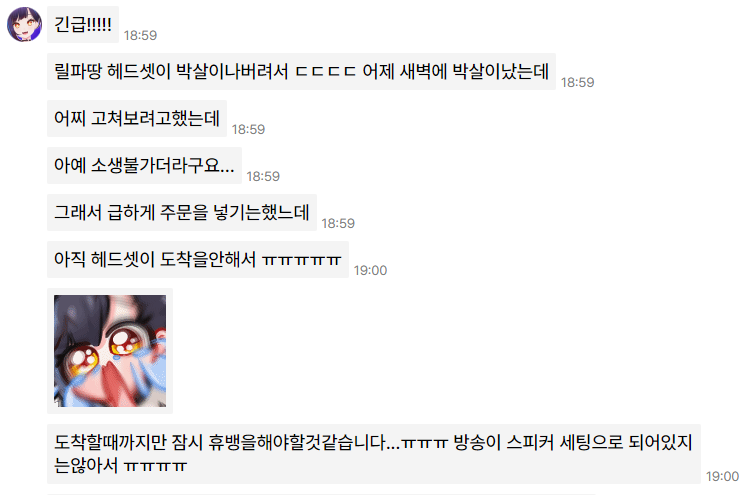Click the 18:59 timestamp next to 아예 소생불가더라구요

pyautogui.click(x=263, y=176)
